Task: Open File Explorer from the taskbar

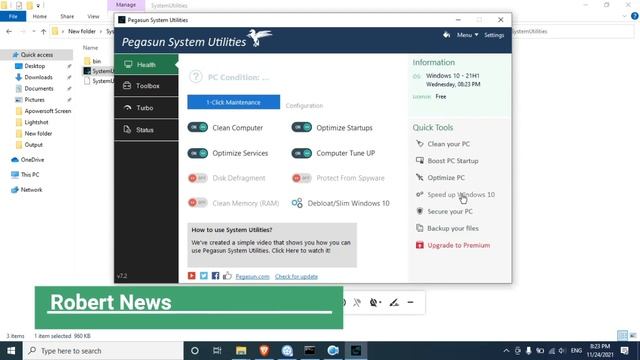Action: coord(241,351)
